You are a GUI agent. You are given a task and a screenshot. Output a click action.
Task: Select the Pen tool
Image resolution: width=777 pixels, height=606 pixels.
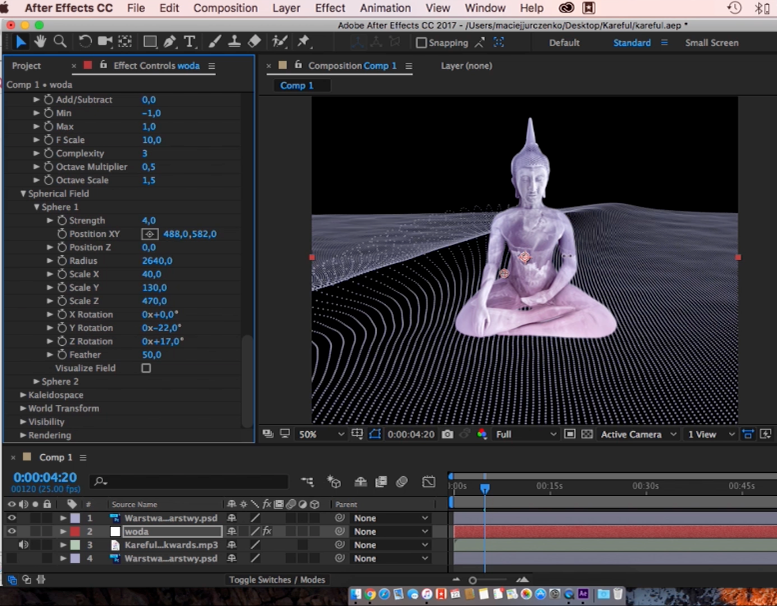click(x=170, y=42)
